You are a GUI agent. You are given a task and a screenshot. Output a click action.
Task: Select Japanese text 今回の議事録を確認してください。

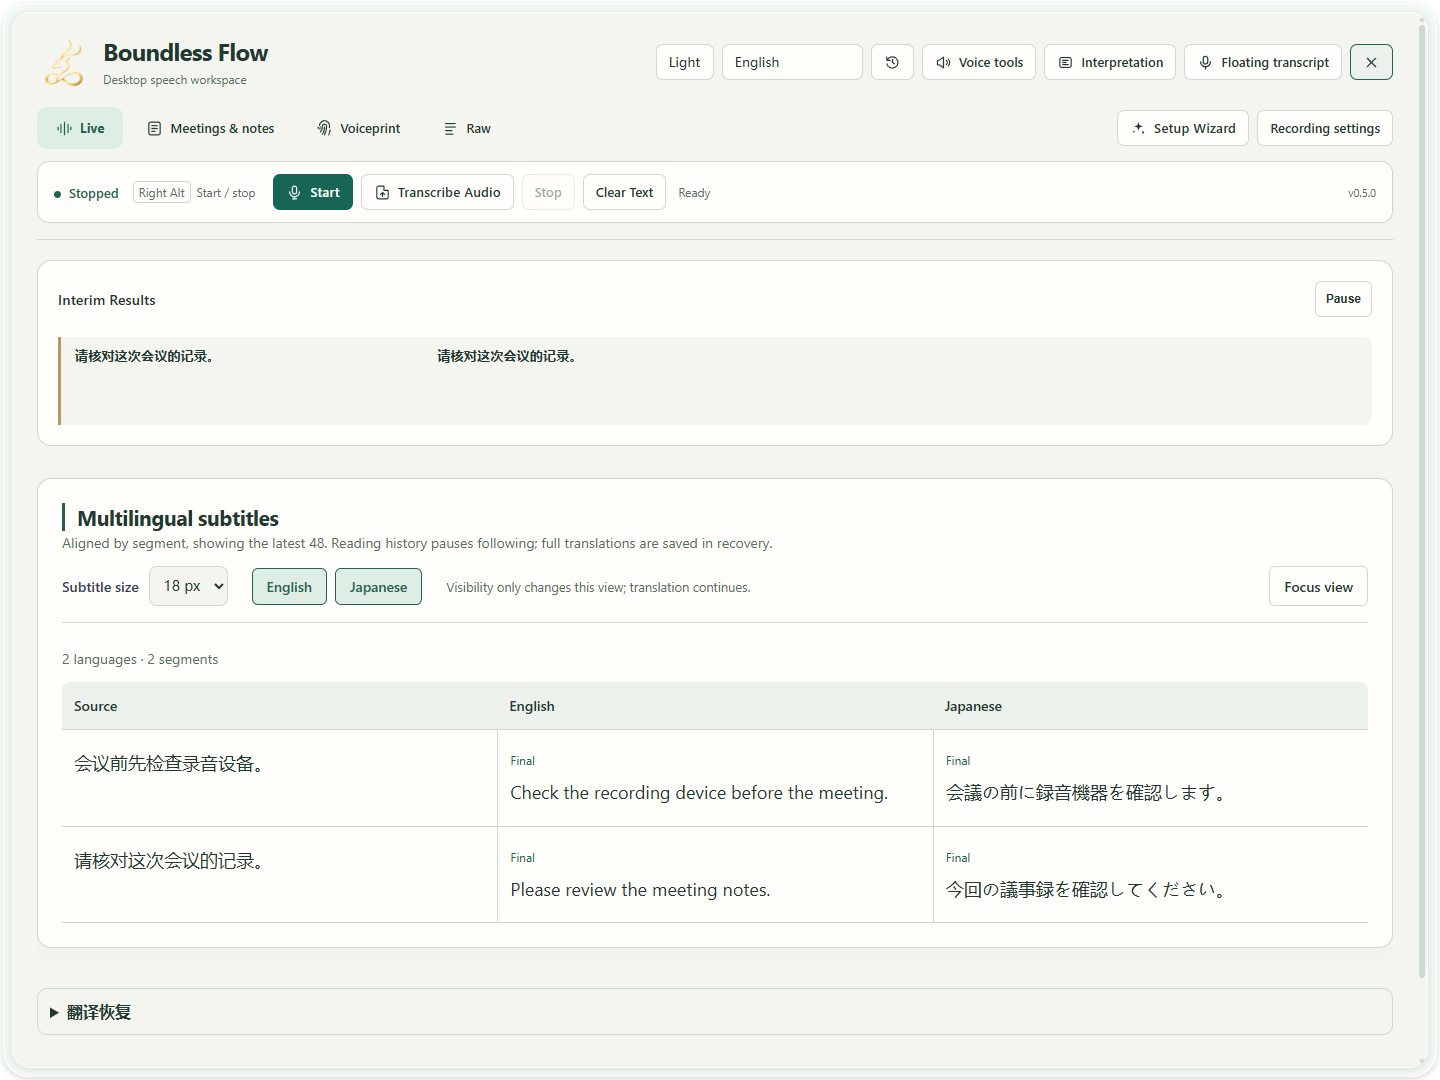[1087, 890]
